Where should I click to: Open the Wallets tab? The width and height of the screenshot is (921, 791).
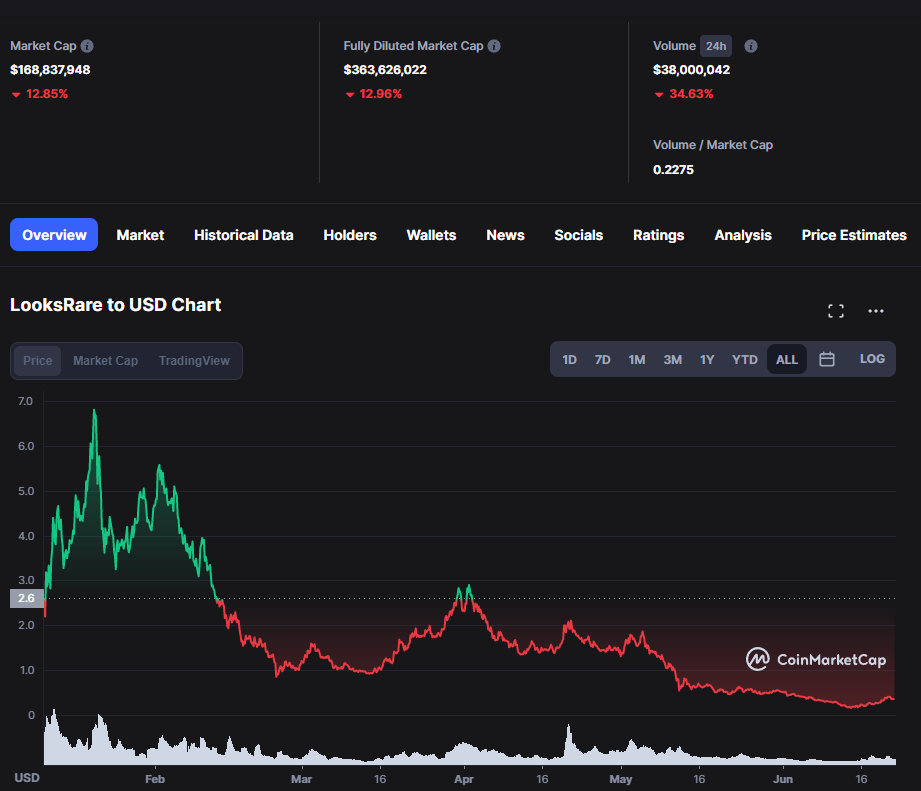tap(431, 235)
